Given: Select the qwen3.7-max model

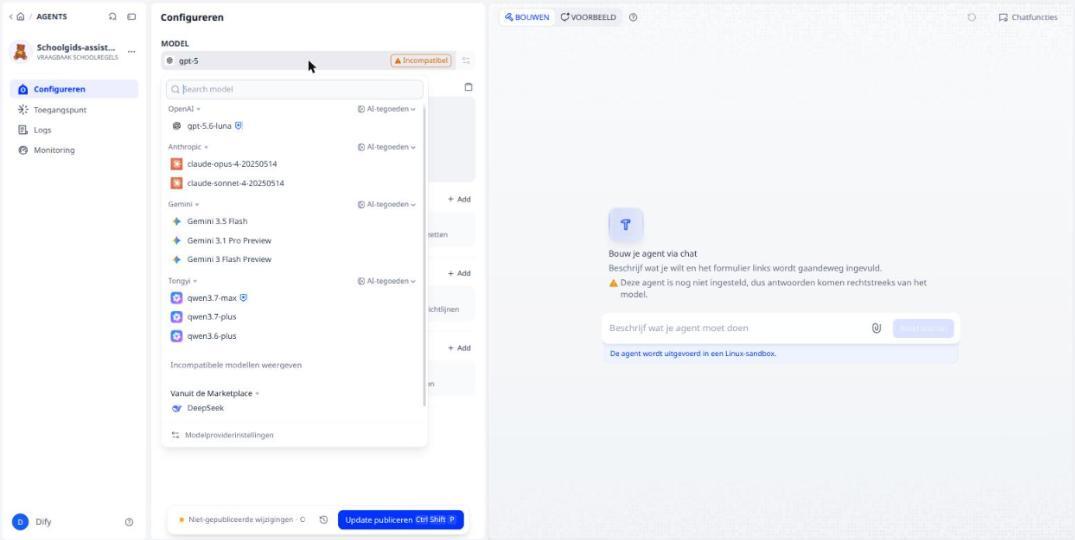Looking at the screenshot, I should click(293, 298).
